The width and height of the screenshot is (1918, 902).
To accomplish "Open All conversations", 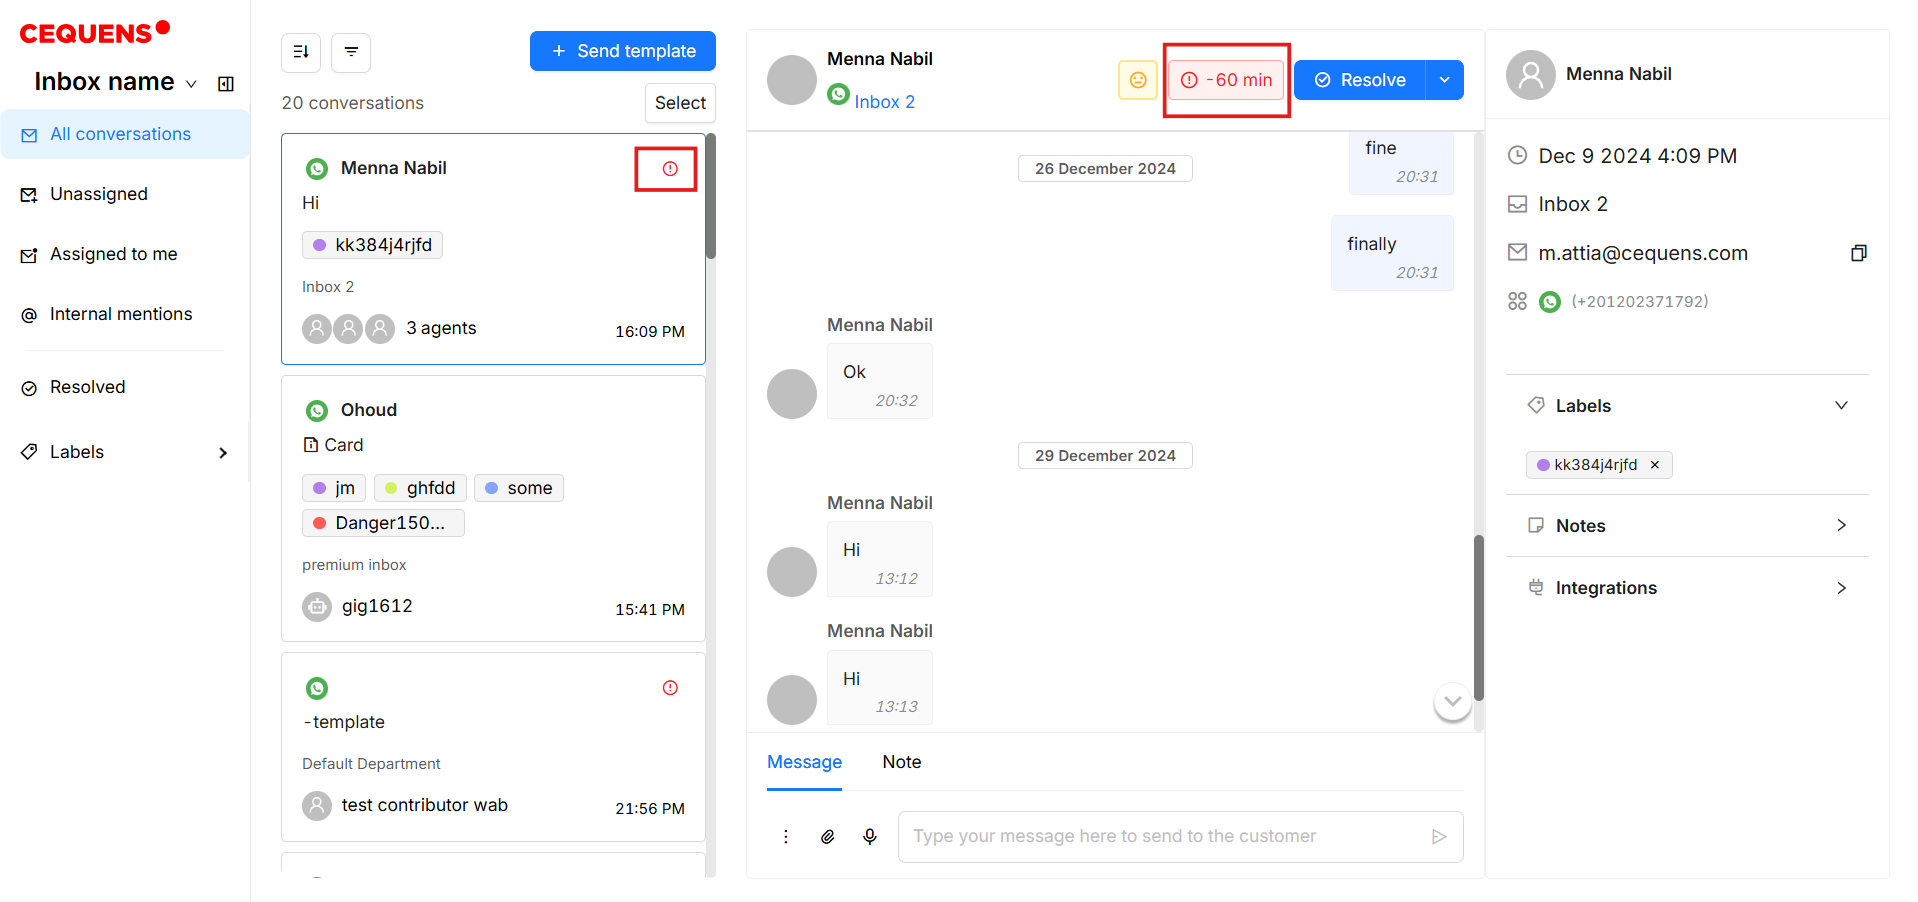I will click(125, 134).
